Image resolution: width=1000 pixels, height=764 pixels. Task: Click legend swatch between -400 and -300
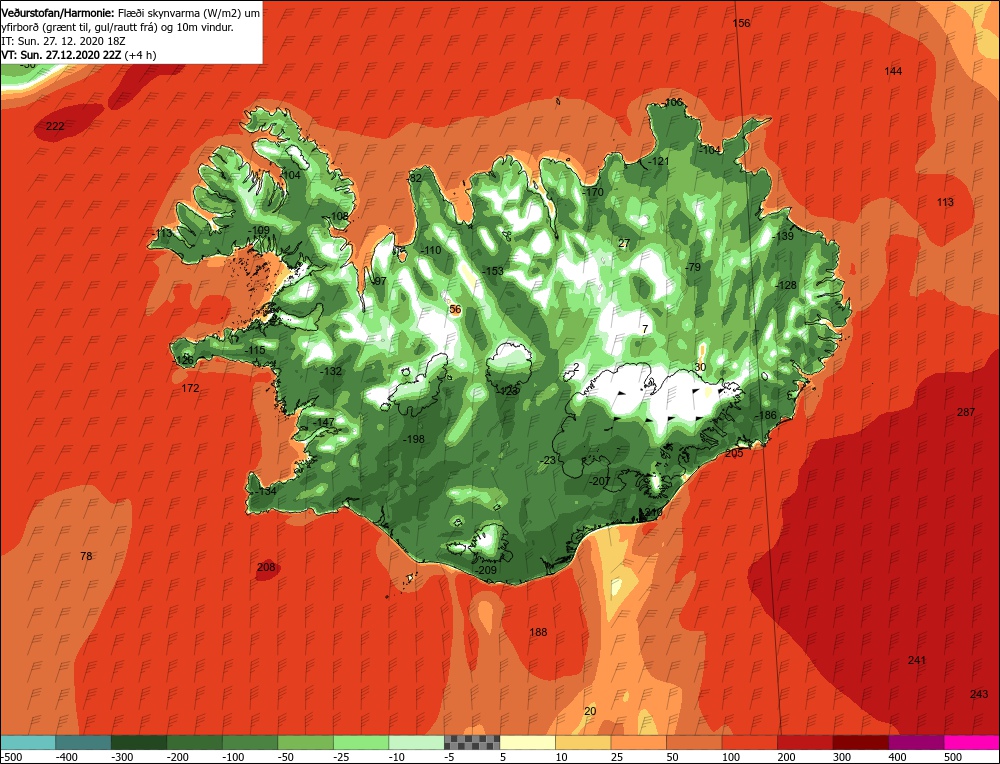[84, 742]
